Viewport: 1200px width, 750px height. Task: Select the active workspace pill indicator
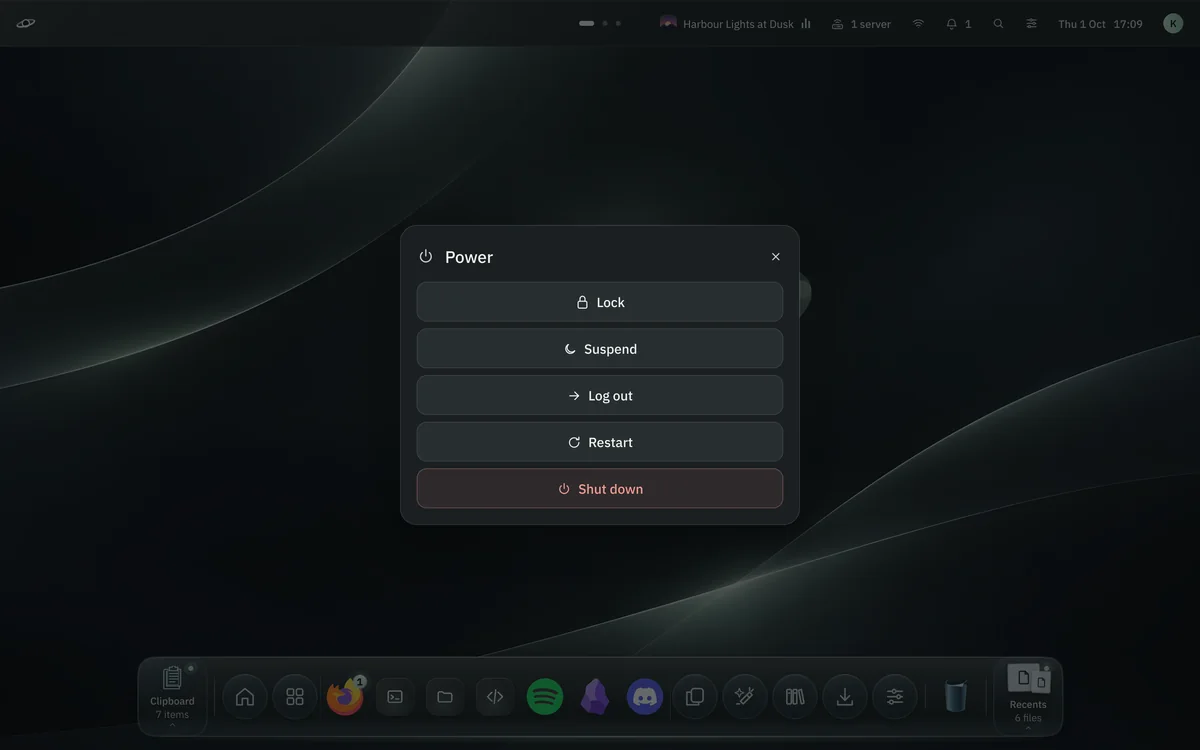tap(587, 23)
